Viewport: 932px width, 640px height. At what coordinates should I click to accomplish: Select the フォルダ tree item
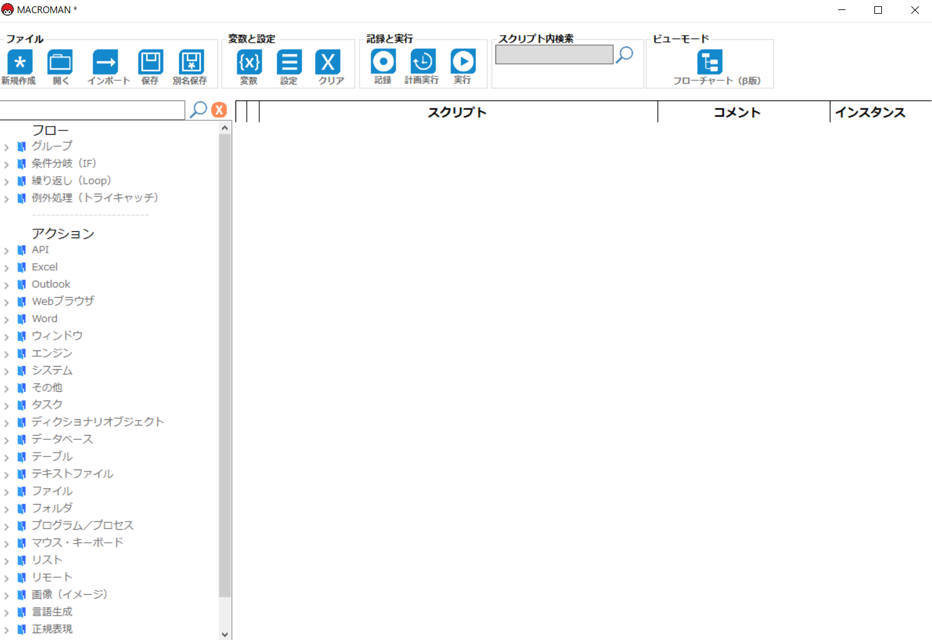pyautogui.click(x=52, y=508)
